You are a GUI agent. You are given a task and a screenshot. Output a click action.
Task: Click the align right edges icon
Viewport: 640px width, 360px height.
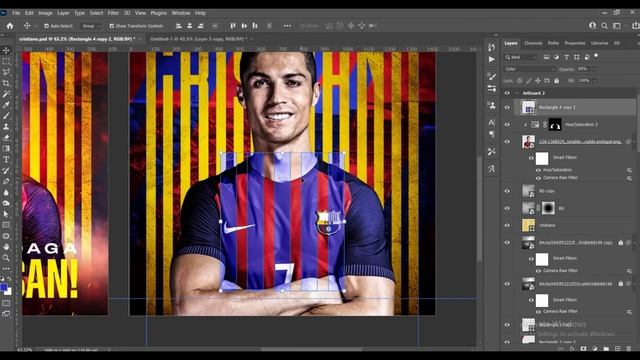pyautogui.click(x=200, y=26)
